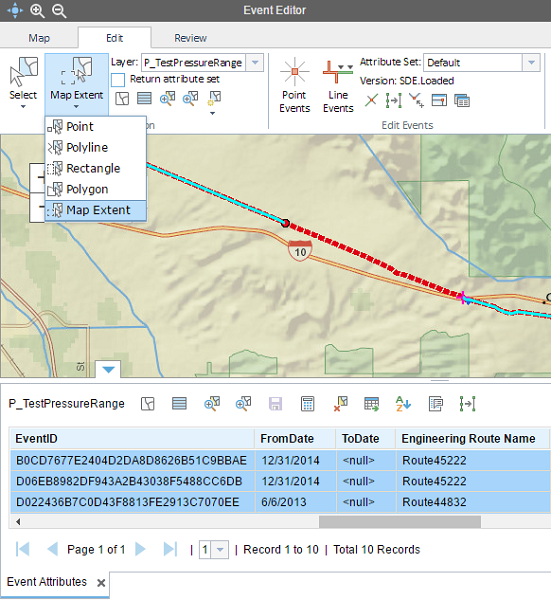Click the green bracket arrow icon in table toolbar

click(x=467, y=404)
